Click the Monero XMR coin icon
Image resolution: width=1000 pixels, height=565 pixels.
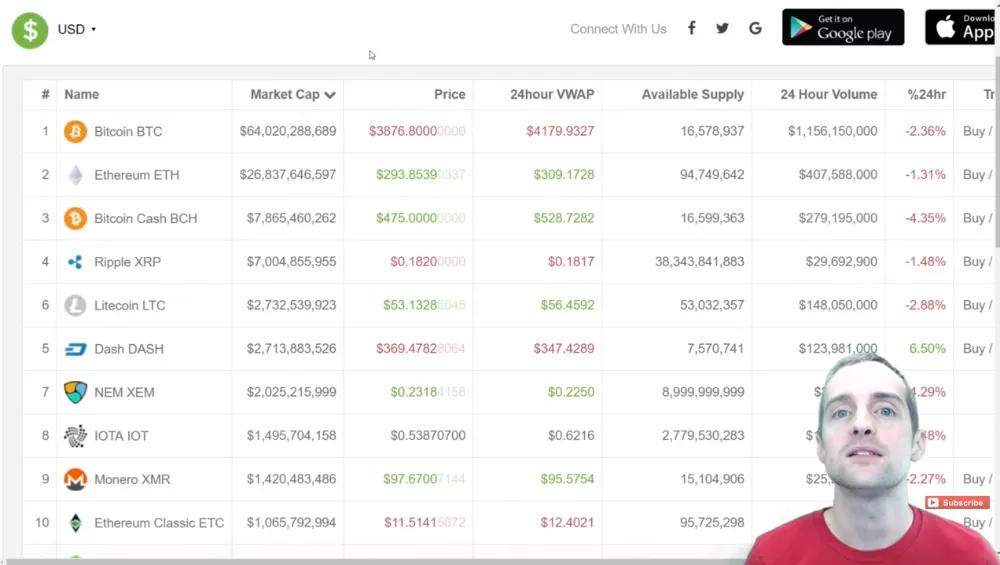coord(75,479)
